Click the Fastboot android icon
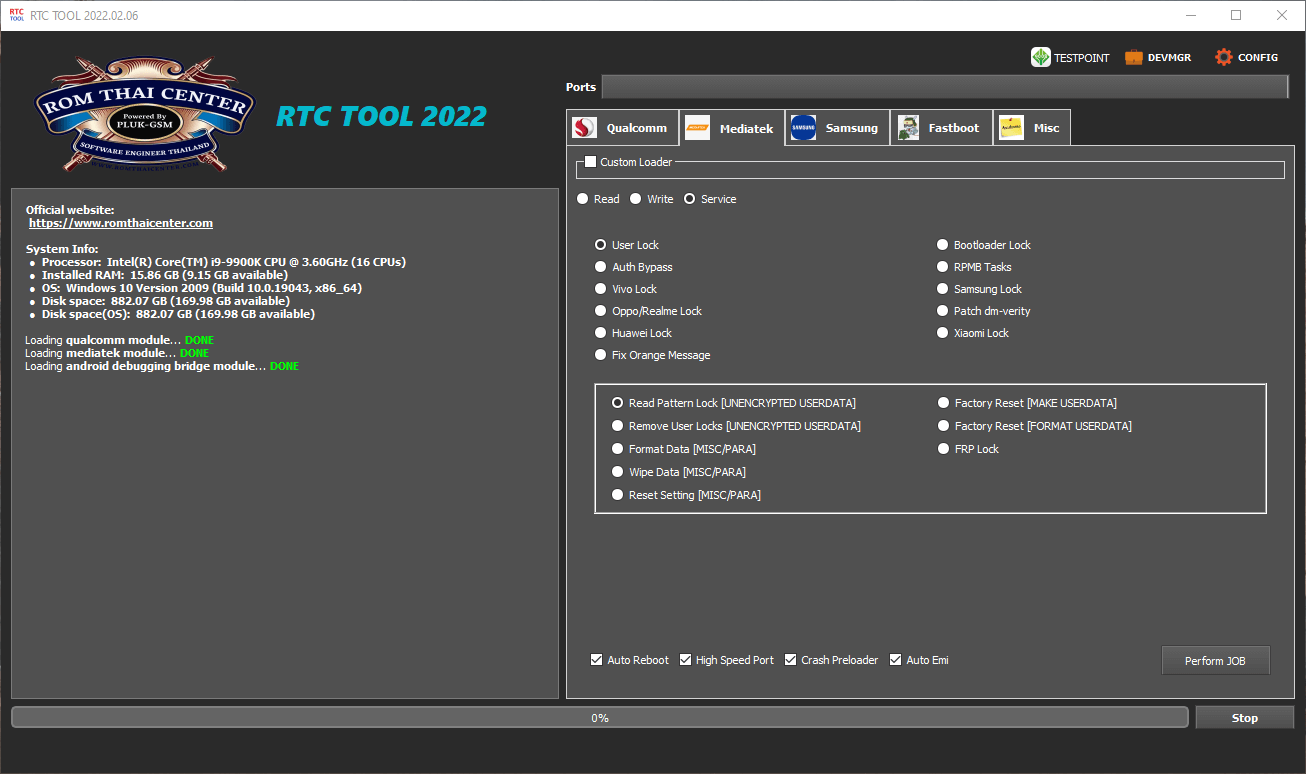The image size is (1306, 774). pyautogui.click(x=908, y=127)
